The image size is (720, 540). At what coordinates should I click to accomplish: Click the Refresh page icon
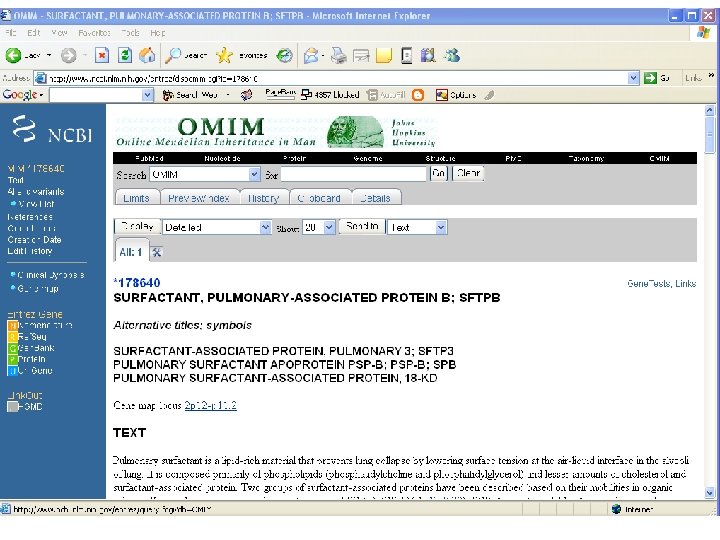click(x=124, y=56)
